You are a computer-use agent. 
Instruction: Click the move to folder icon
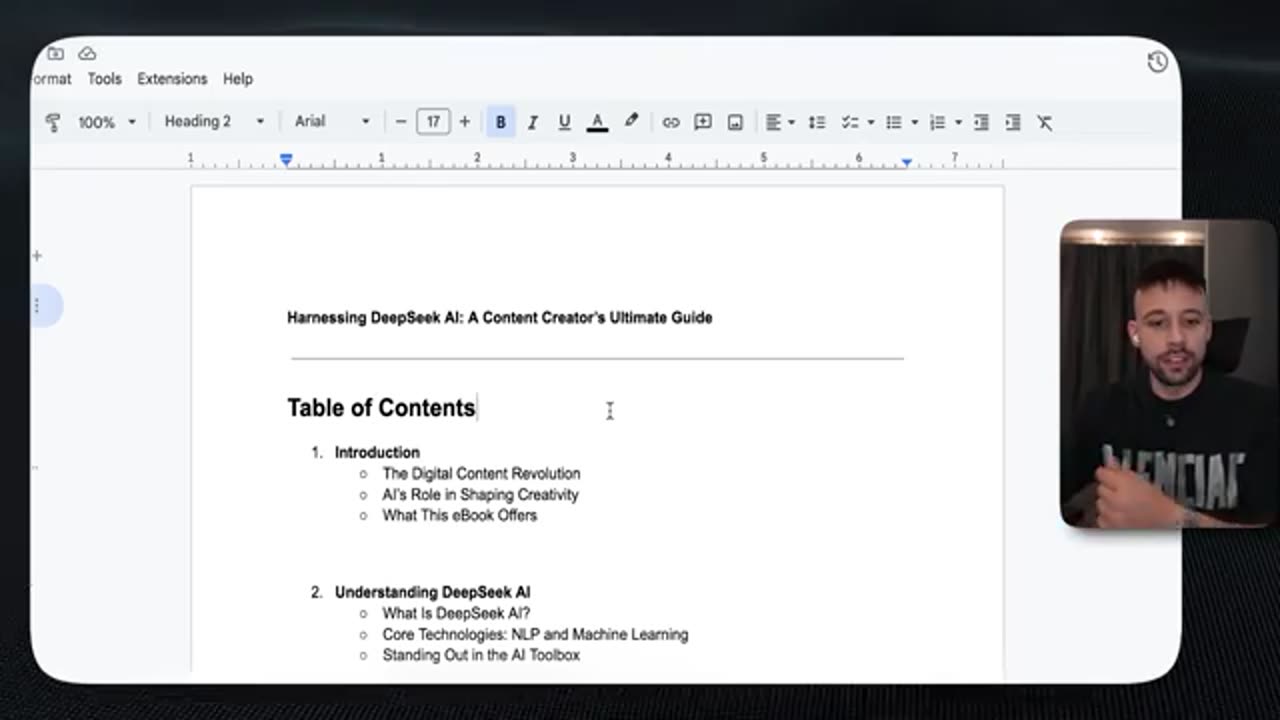[55, 53]
